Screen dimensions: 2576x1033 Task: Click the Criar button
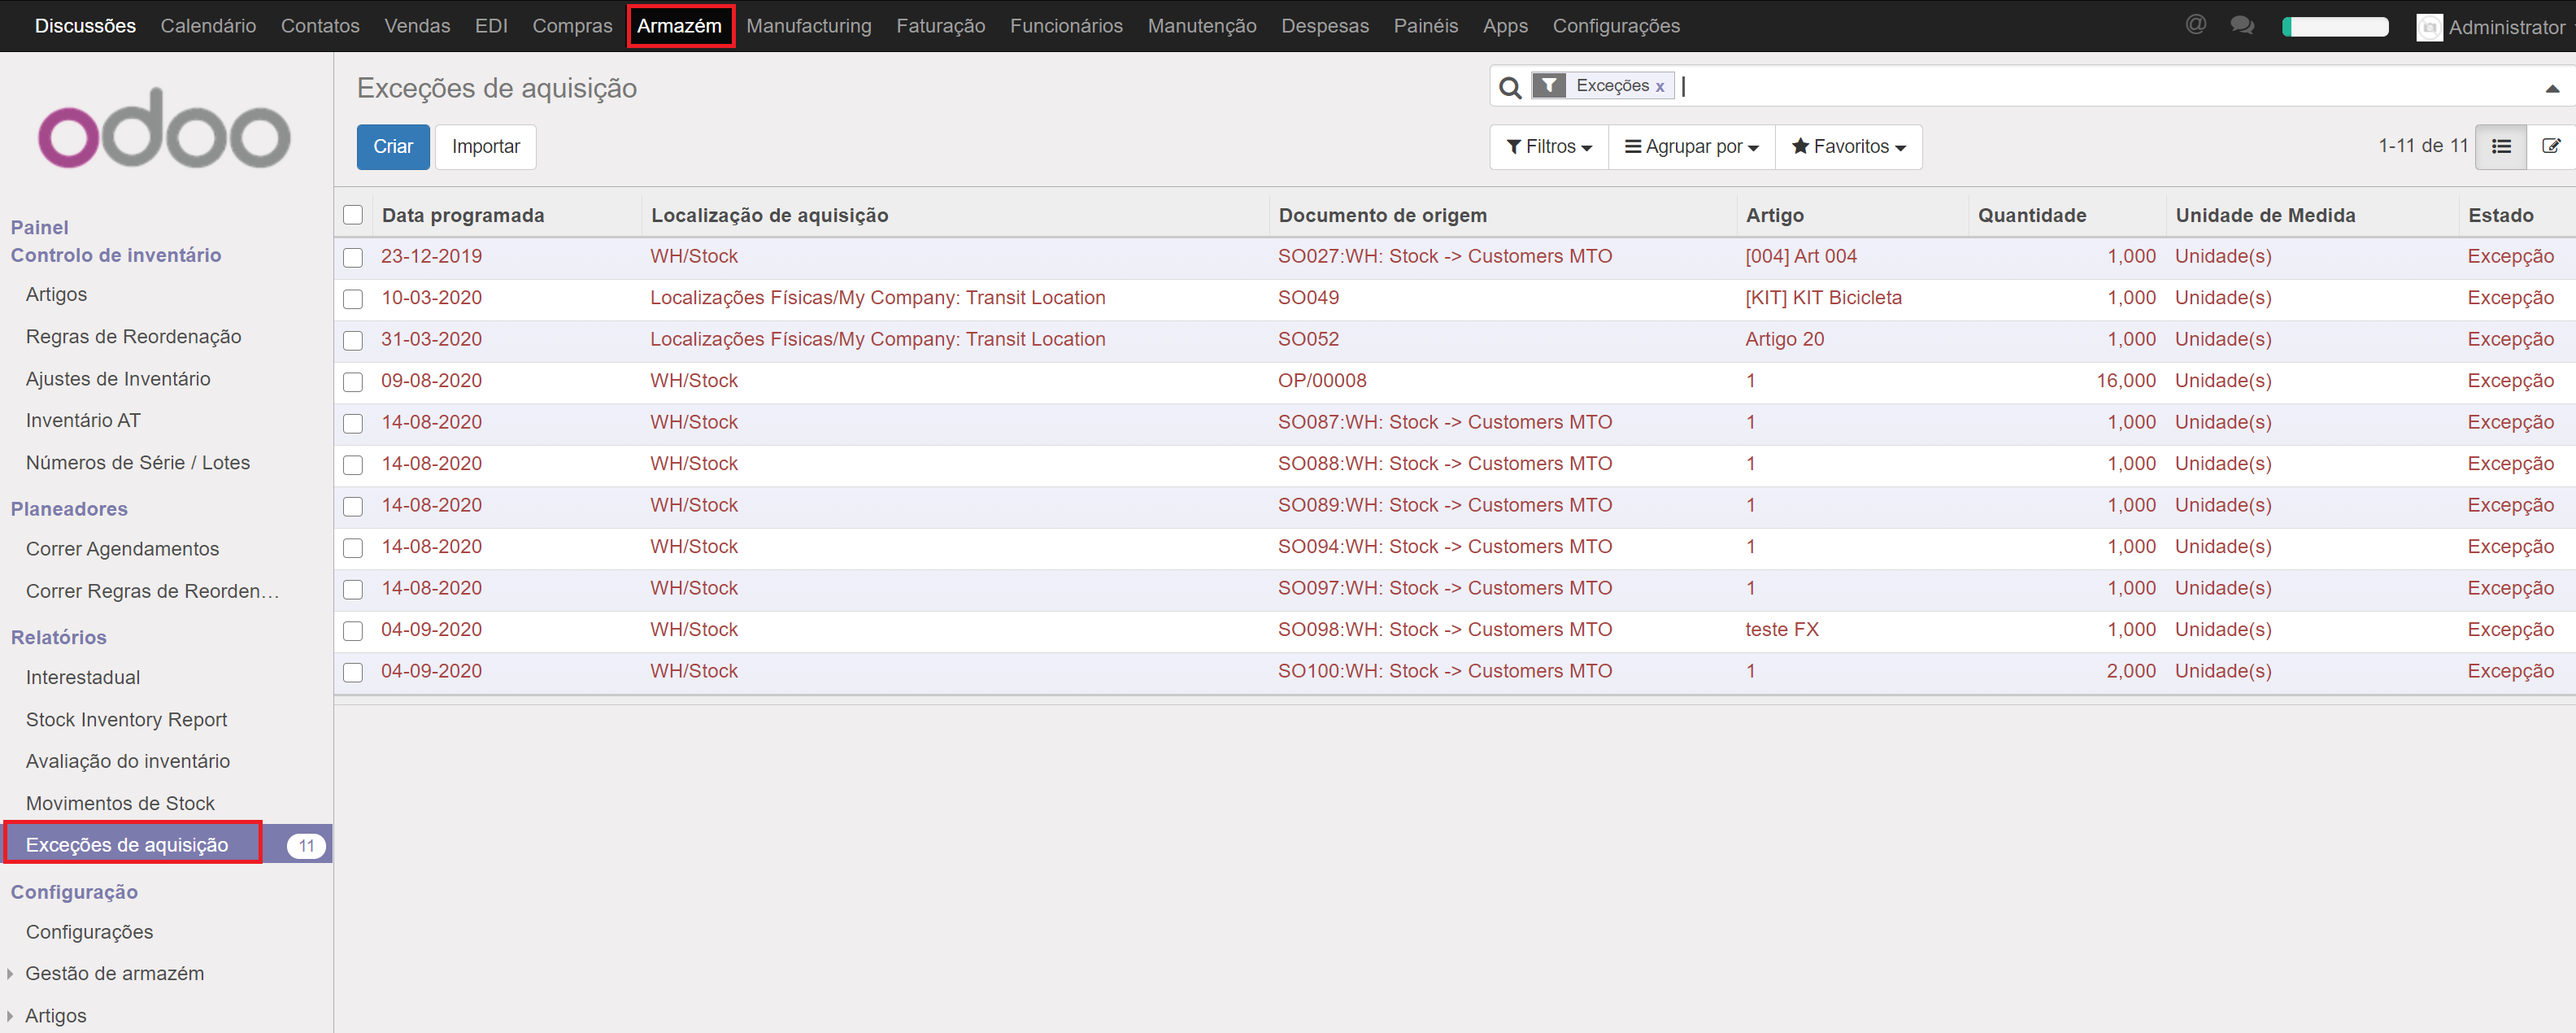point(393,147)
